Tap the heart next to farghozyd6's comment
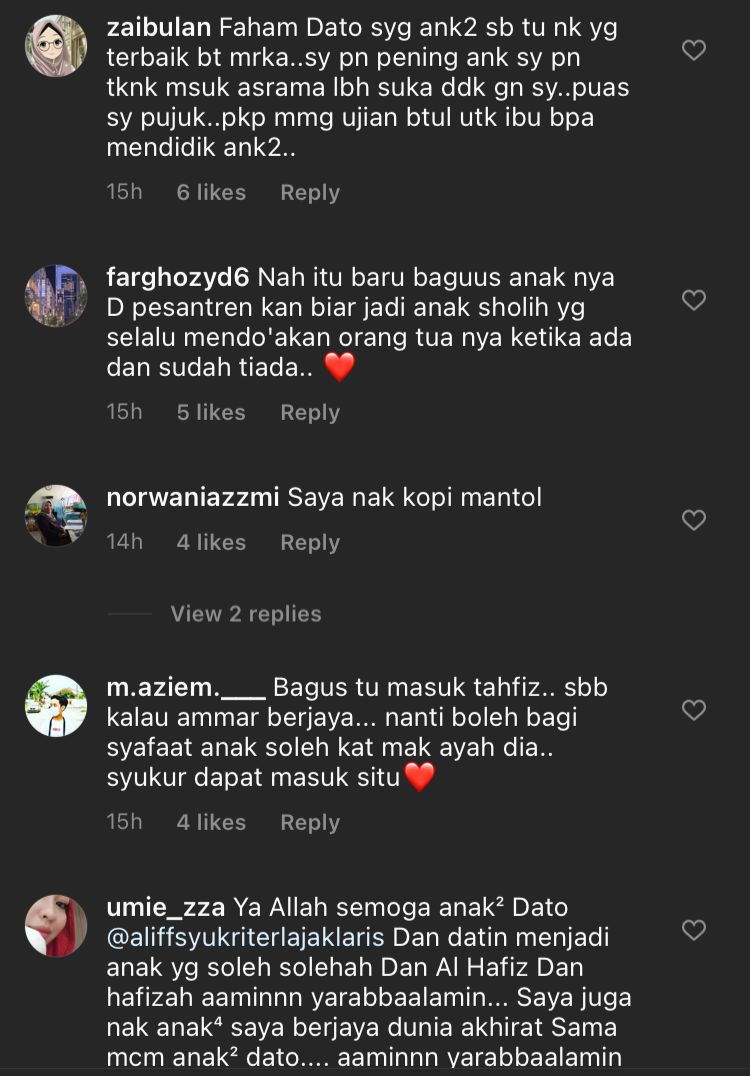The width and height of the screenshot is (750, 1076). point(694,300)
